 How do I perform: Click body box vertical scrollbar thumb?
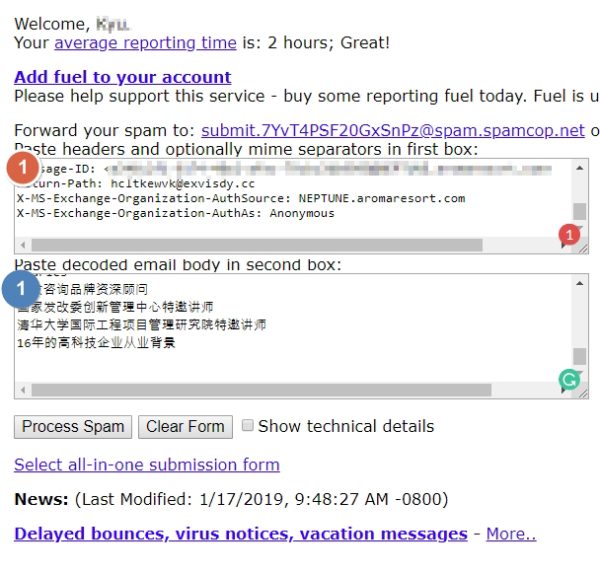[580, 356]
